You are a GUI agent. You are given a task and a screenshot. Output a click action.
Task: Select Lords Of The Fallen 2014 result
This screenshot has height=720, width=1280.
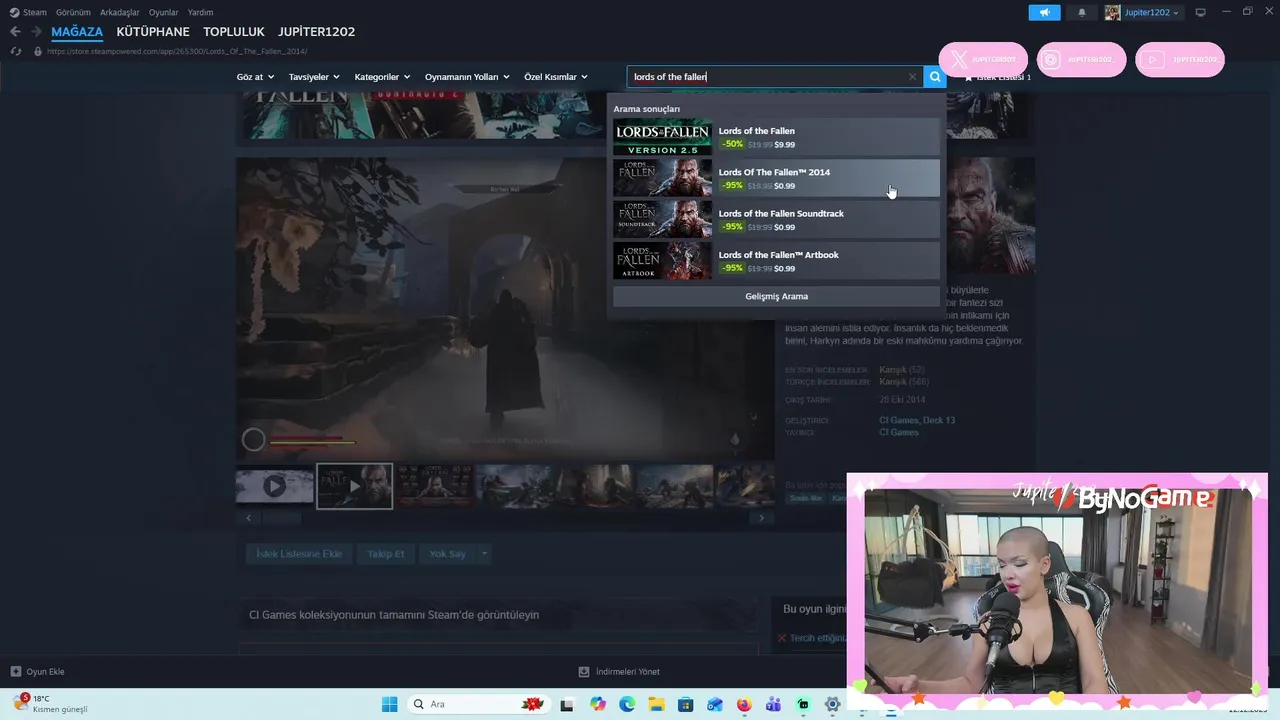[x=776, y=178]
